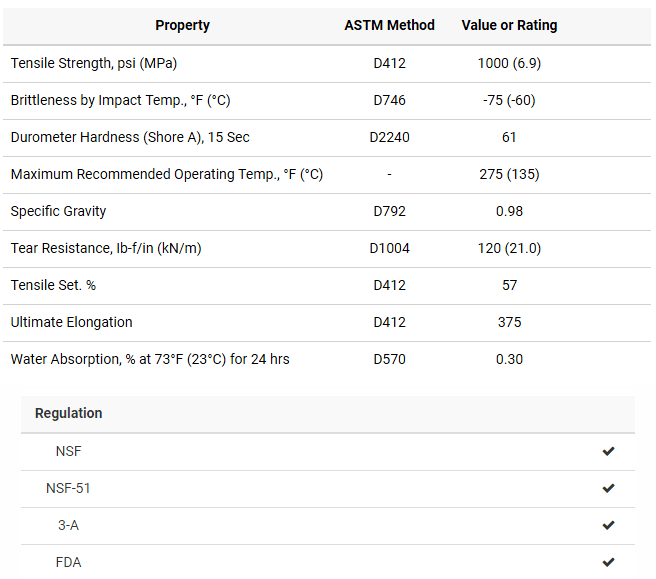The image size is (656, 579).
Task: Click the Water Absorption value 0.30
Action: (509, 359)
